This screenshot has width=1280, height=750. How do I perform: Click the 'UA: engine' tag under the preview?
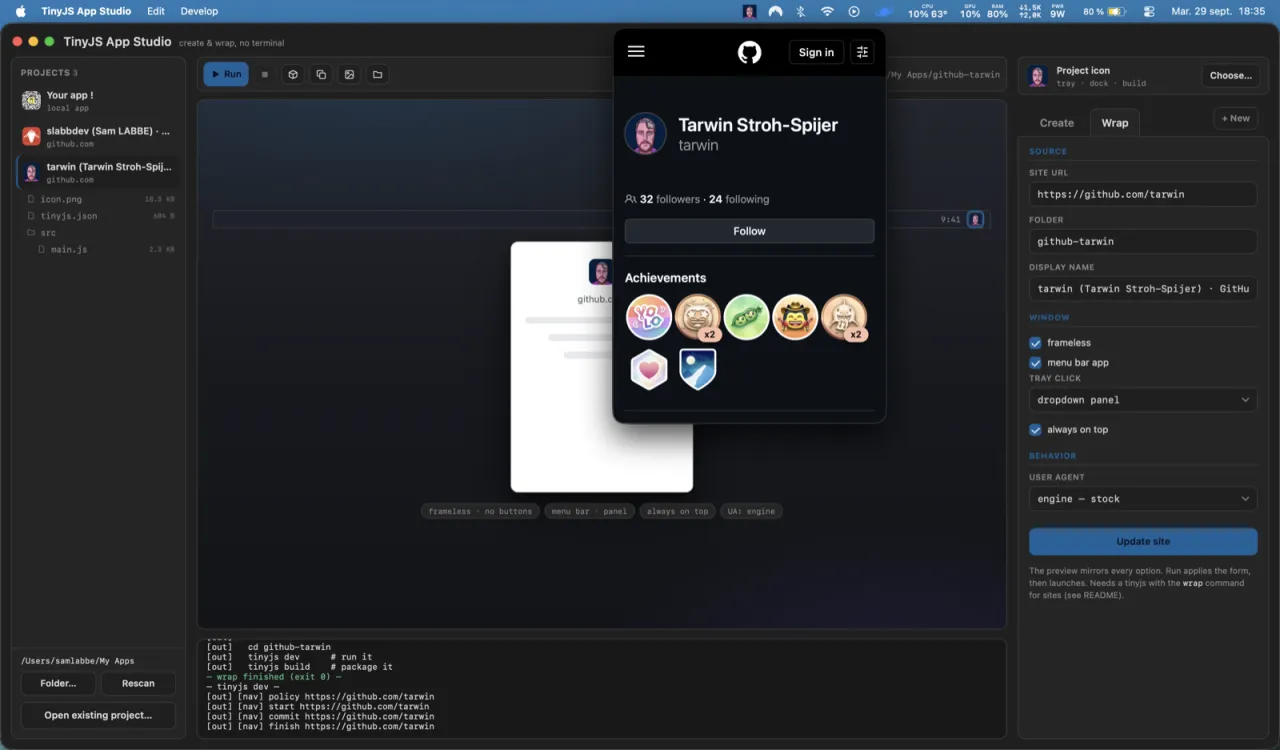pyautogui.click(x=751, y=511)
